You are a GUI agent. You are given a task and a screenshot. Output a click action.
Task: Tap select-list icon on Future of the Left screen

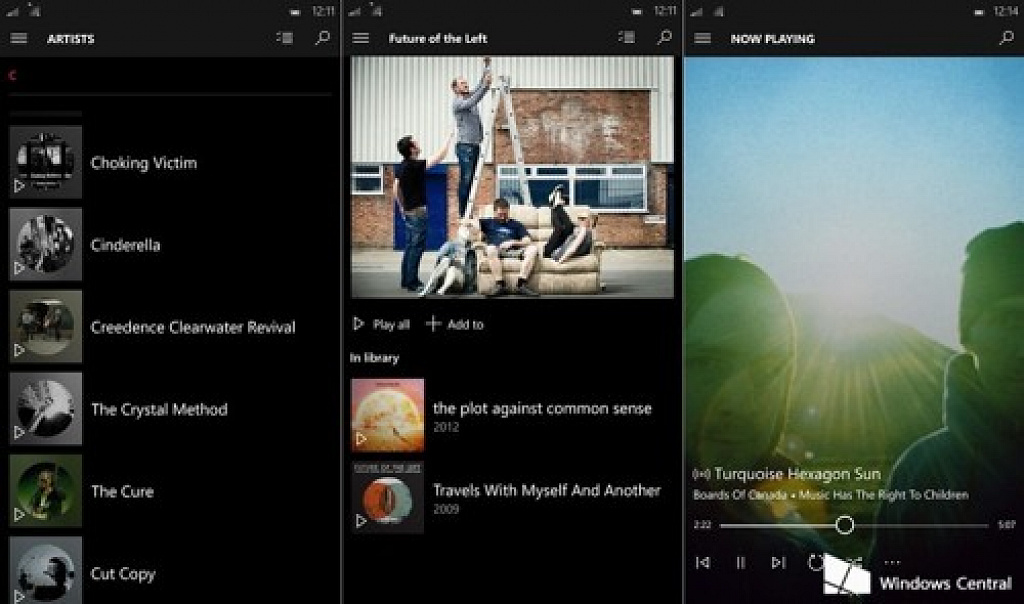[627, 37]
